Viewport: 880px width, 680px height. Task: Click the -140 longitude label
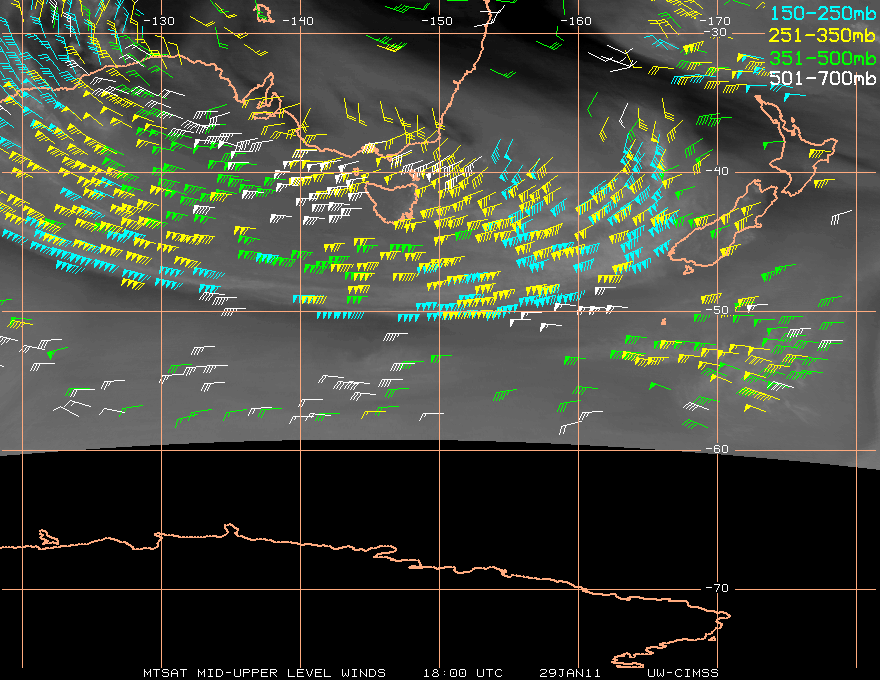tap(298, 21)
